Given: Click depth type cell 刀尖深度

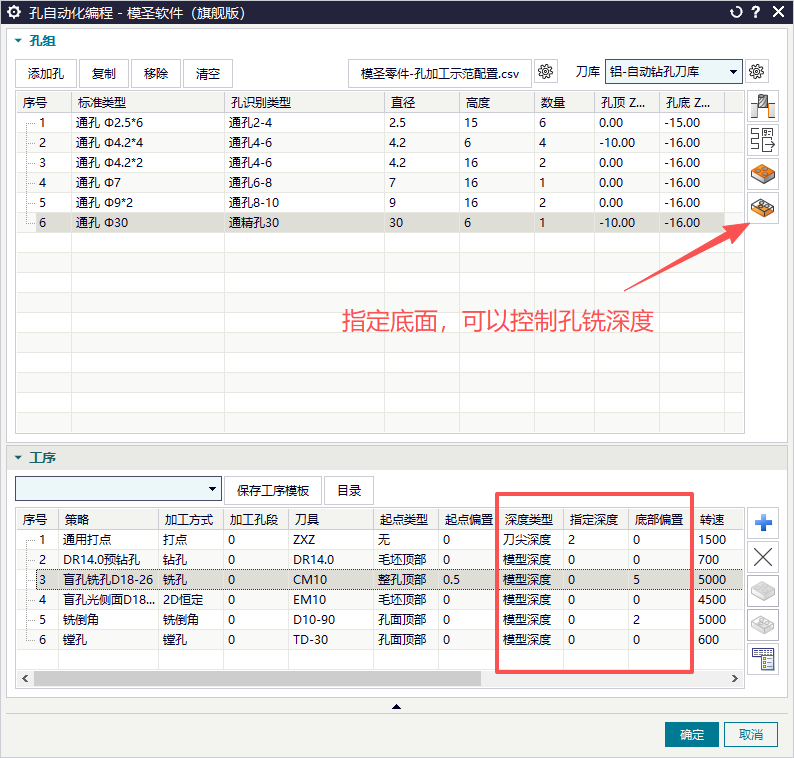Looking at the screenshot, I should pos(531,540).
